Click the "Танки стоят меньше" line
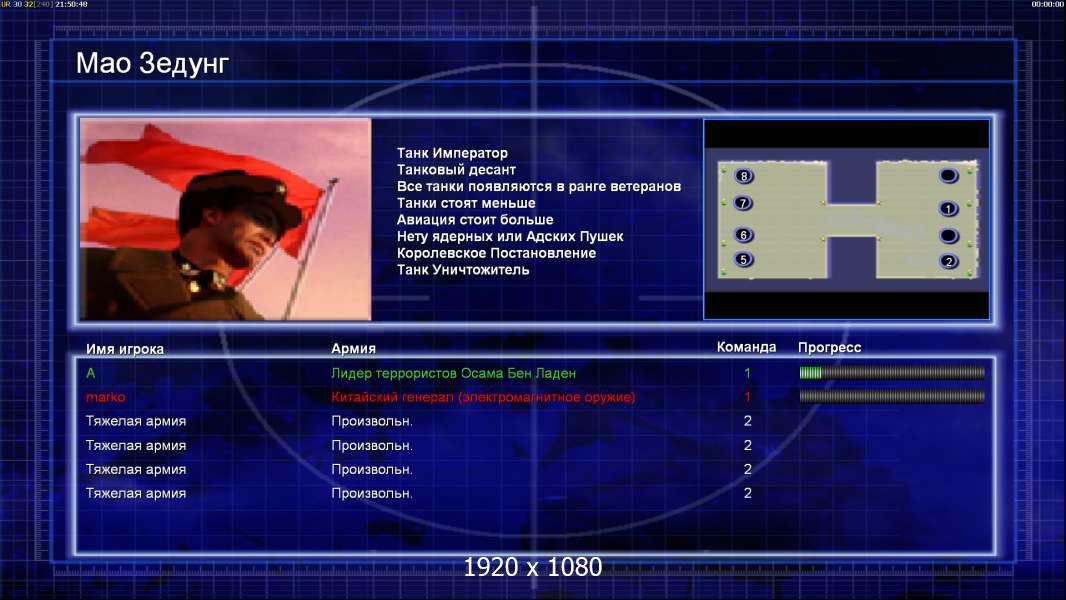 click(x=466, y=203)
